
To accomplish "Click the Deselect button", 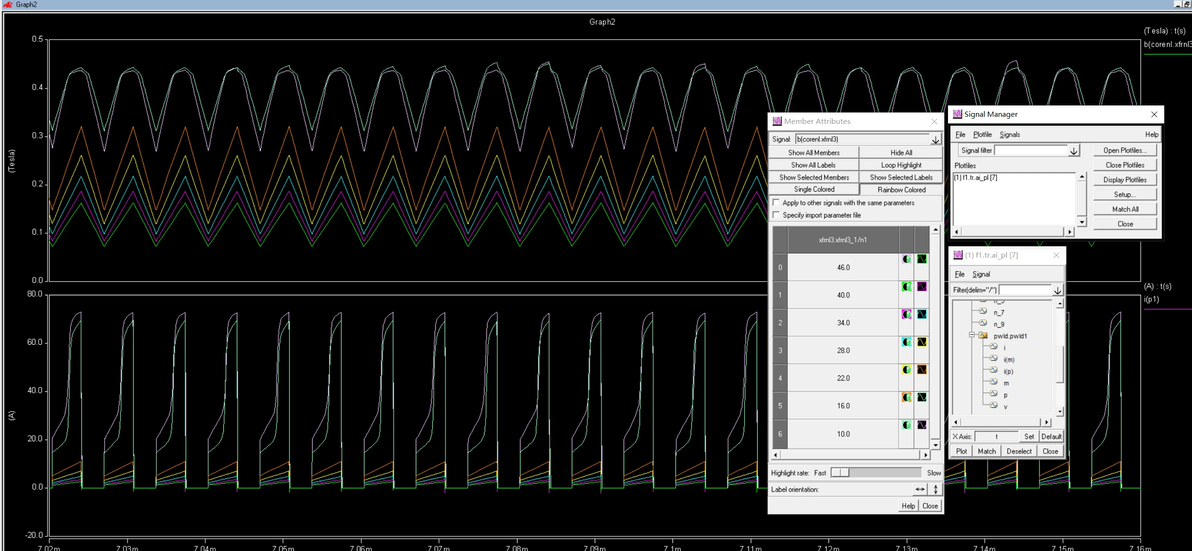I will point(1019,451).
